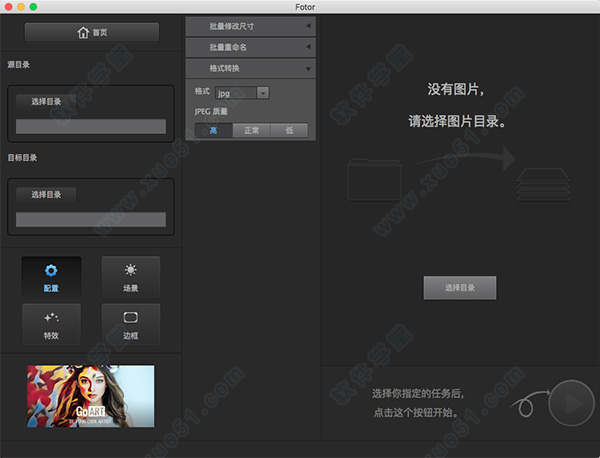The width and height of the screenshot is (600, 458).
Task: Click the 目标目录 label
Action: pos(22,158)
